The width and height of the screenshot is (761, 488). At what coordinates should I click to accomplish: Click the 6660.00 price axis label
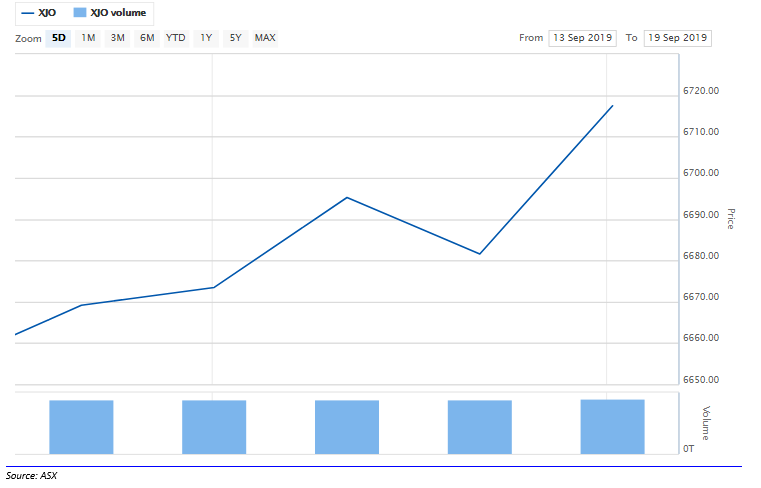(x=701, y=338)
